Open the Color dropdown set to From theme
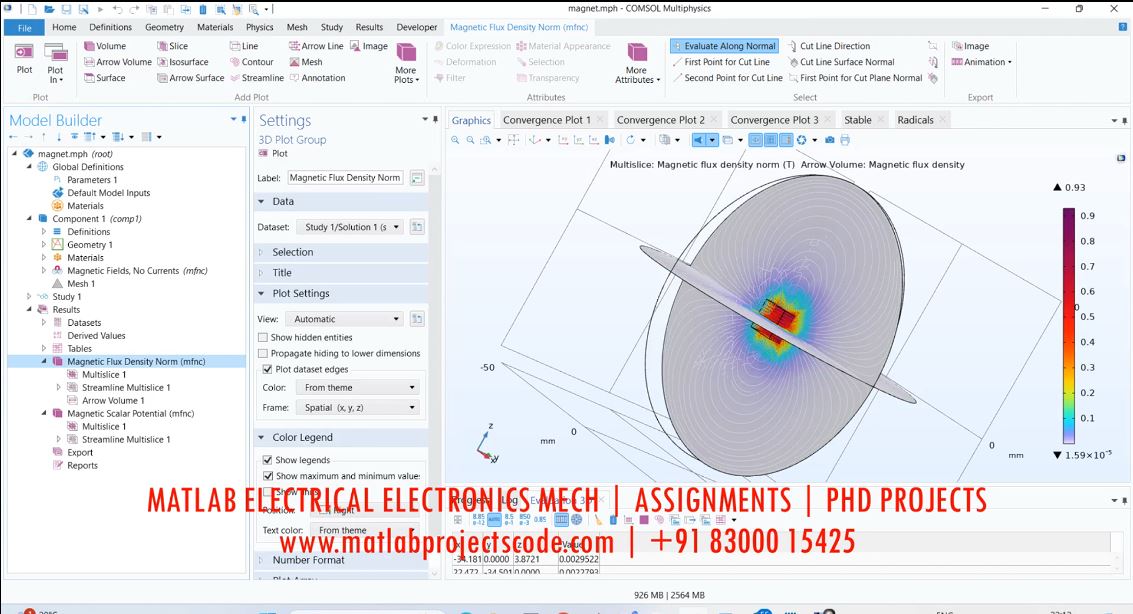Screen dimensions: 1133x614 tap(356, 388)
